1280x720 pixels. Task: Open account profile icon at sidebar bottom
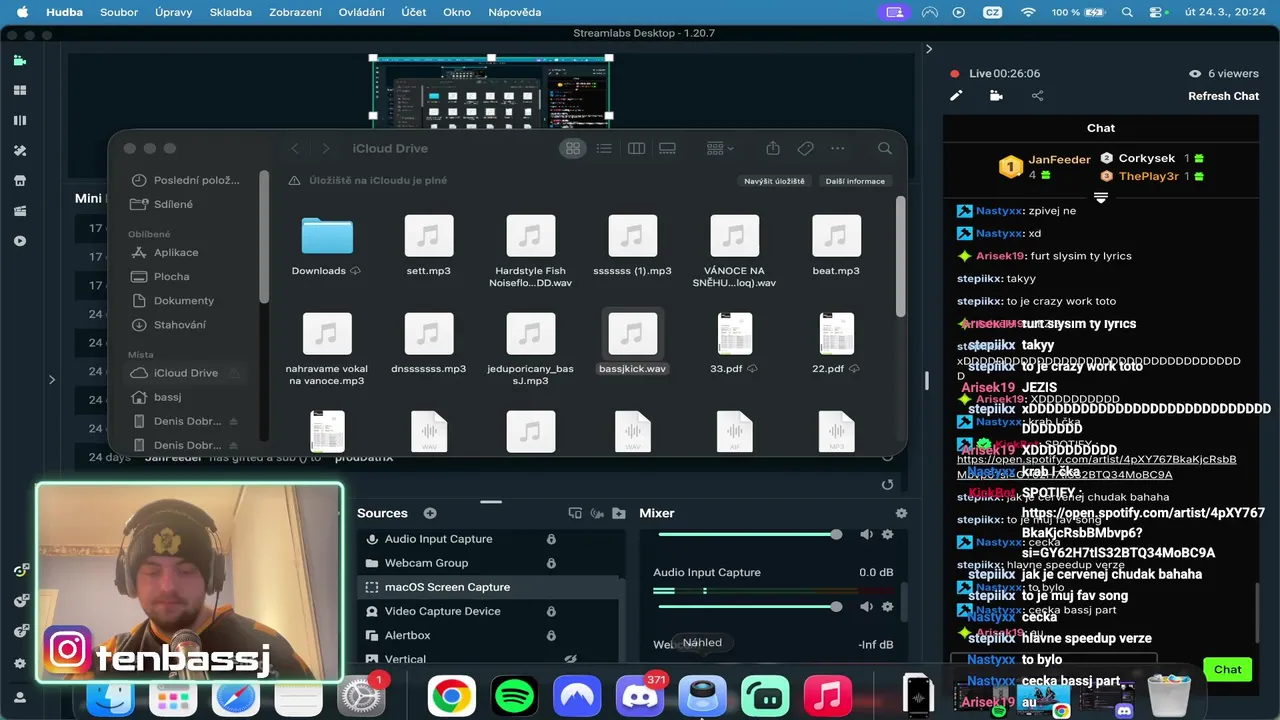click(19, 696)
